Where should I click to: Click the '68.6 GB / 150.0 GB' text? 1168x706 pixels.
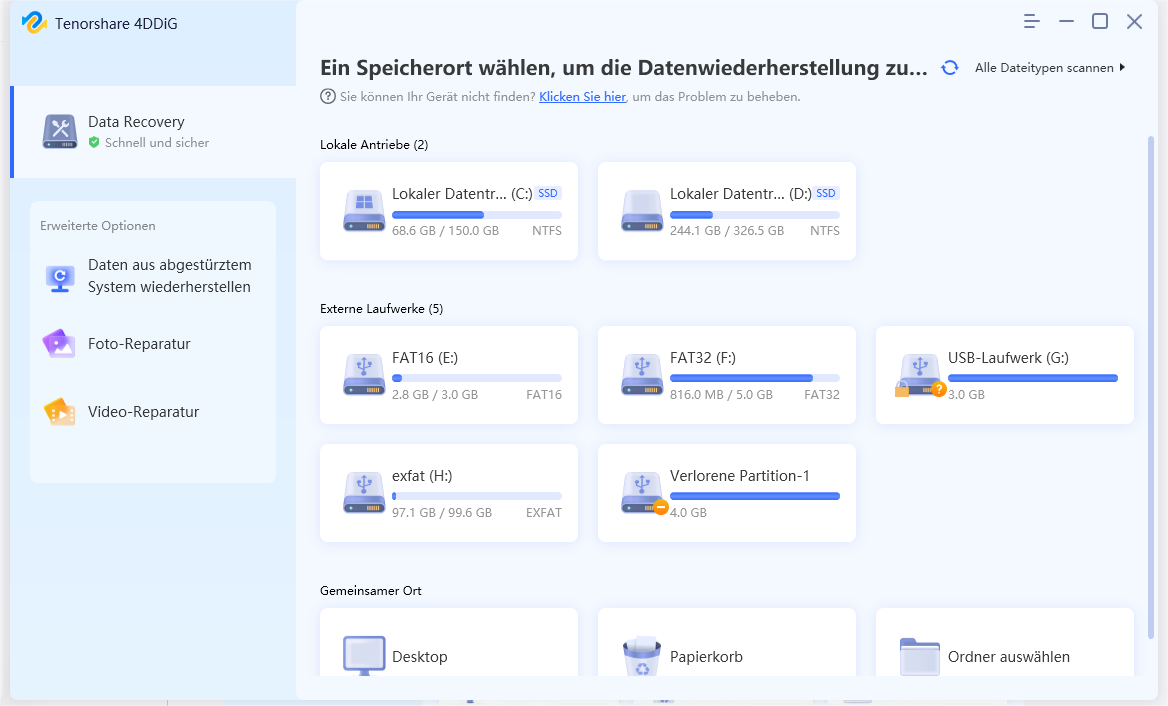445,231
